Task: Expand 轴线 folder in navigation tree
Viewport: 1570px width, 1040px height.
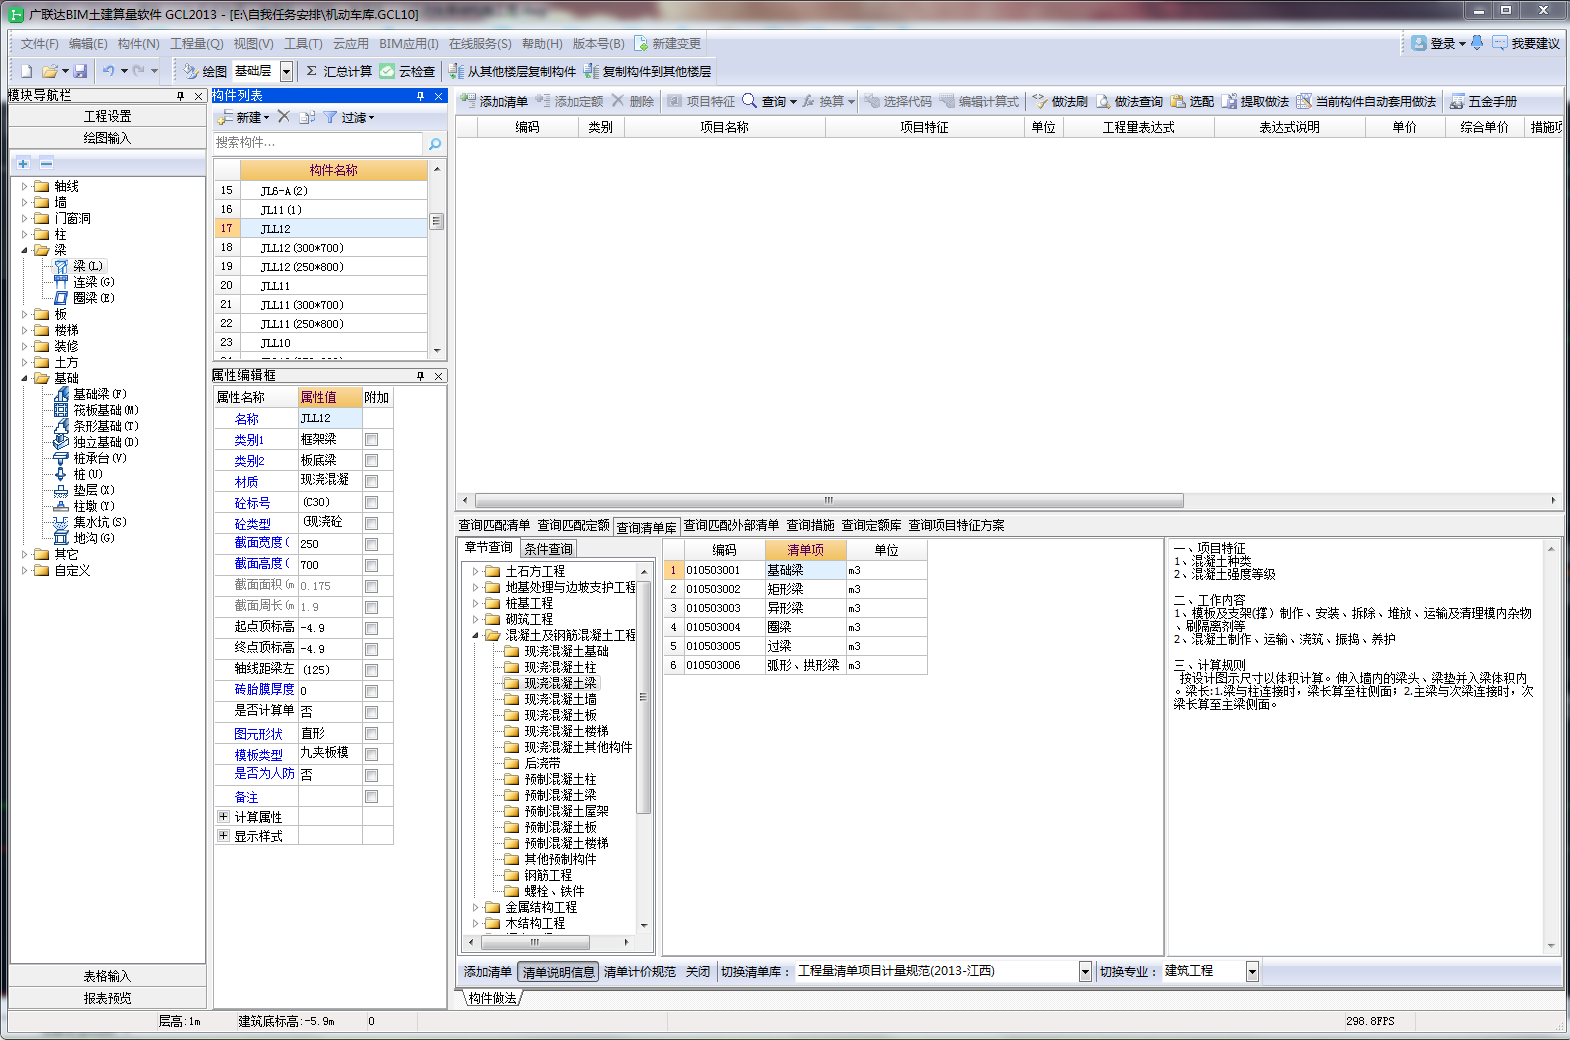Action: 25,186
